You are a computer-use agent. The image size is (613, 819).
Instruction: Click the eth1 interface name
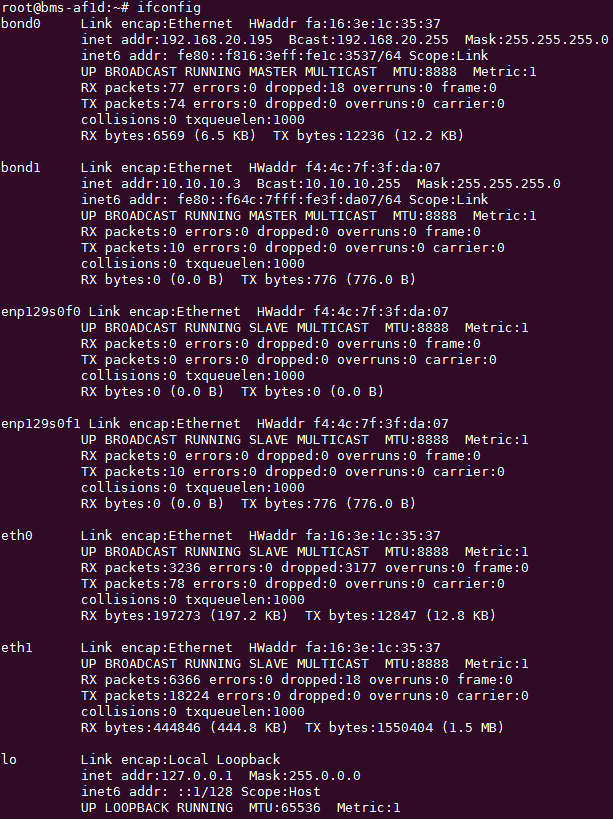(17, 648)
